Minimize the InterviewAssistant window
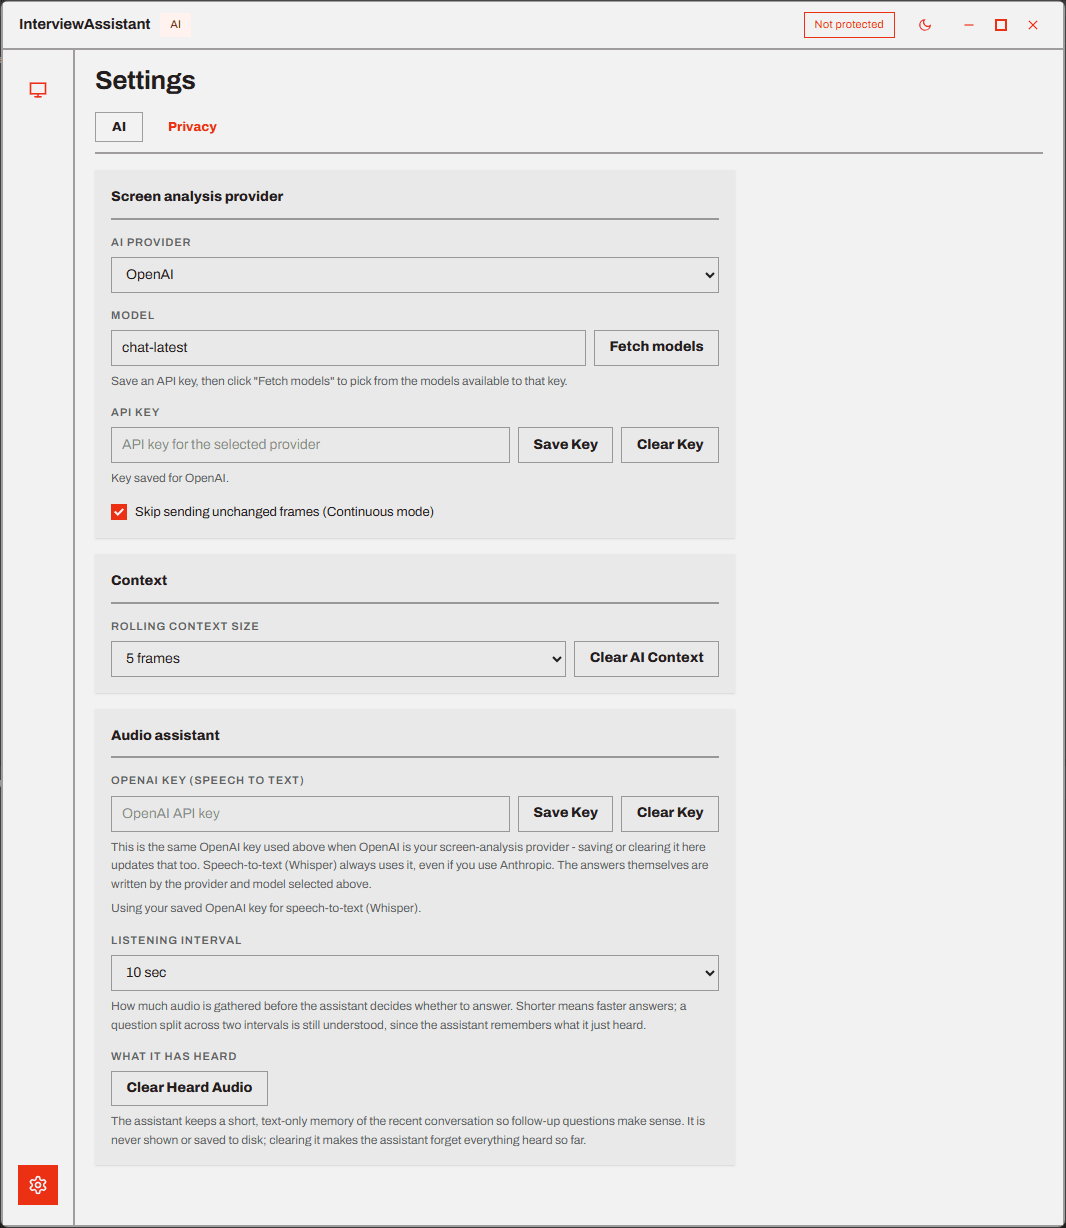The height and width of the screenshot is (1228, 1066). click(969, 25)
